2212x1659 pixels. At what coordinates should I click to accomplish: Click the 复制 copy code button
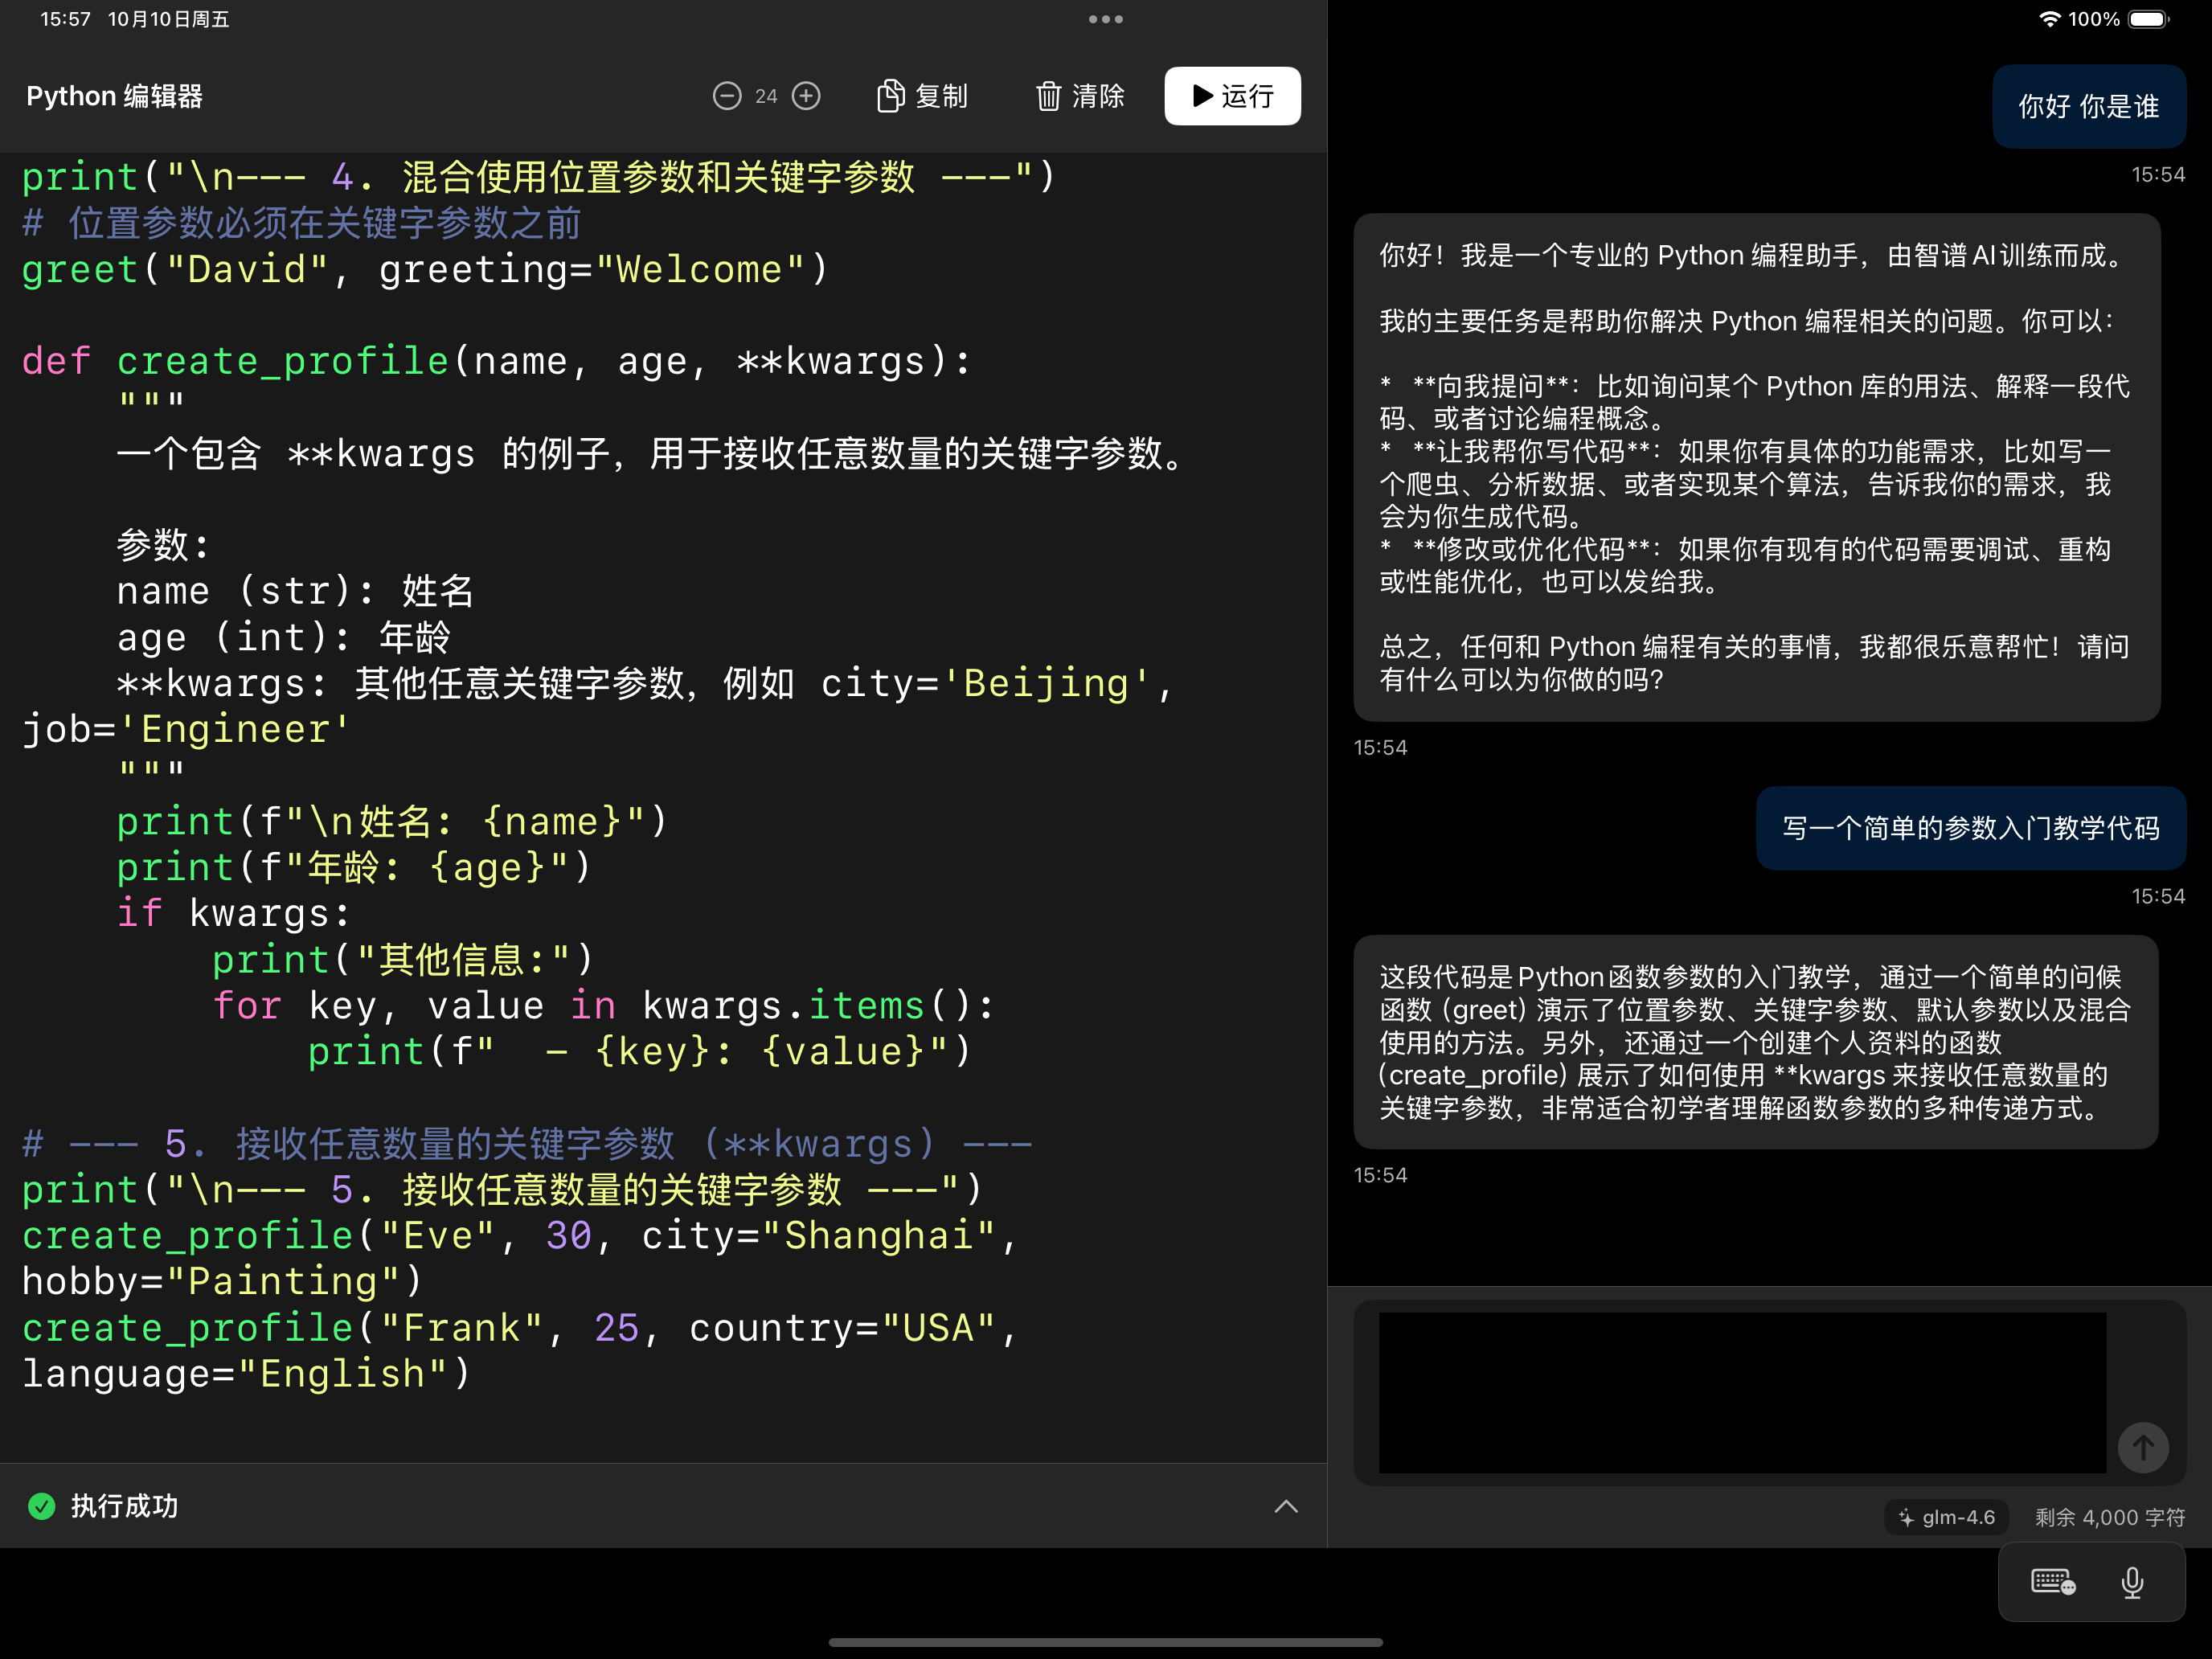click(x=922, y=96)
